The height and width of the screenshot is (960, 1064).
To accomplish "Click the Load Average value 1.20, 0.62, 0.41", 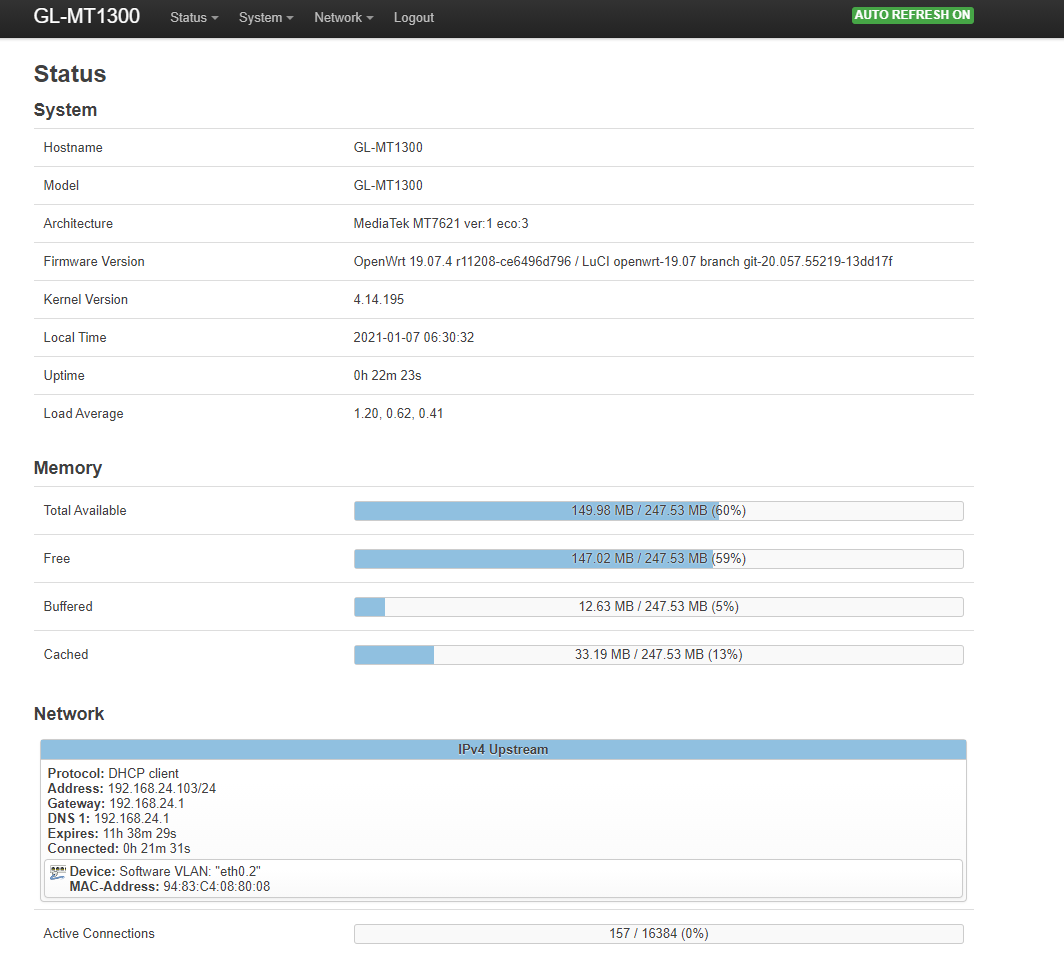I will tap(398, 414).
